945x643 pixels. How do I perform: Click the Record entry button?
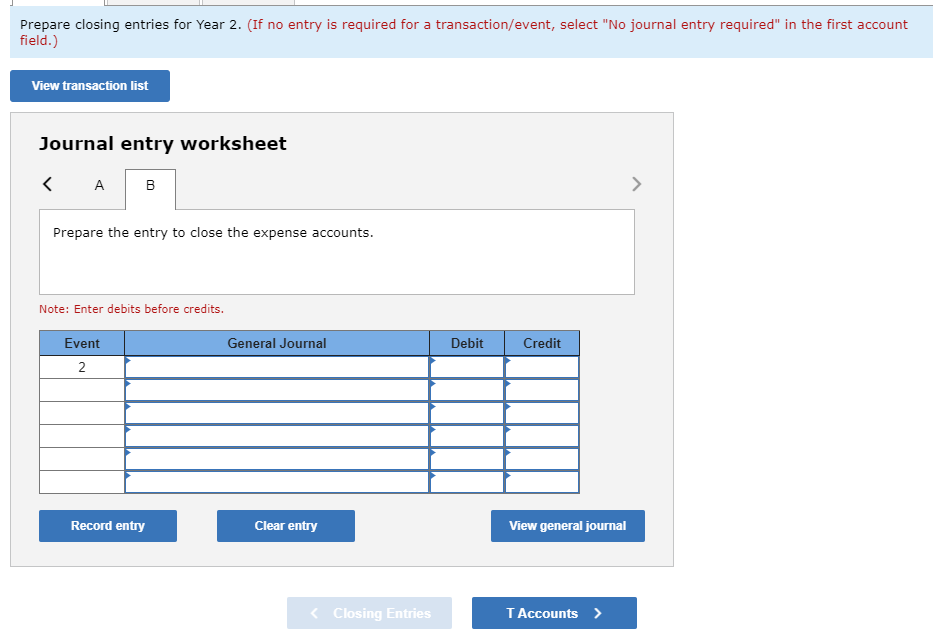tap(107, 525)
